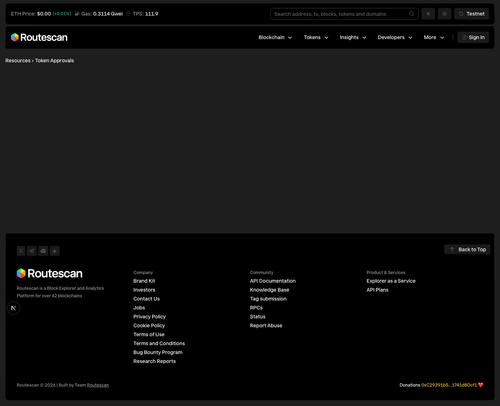Click the Back to Top button
The image size is (500, 406).
click(467, 249)
